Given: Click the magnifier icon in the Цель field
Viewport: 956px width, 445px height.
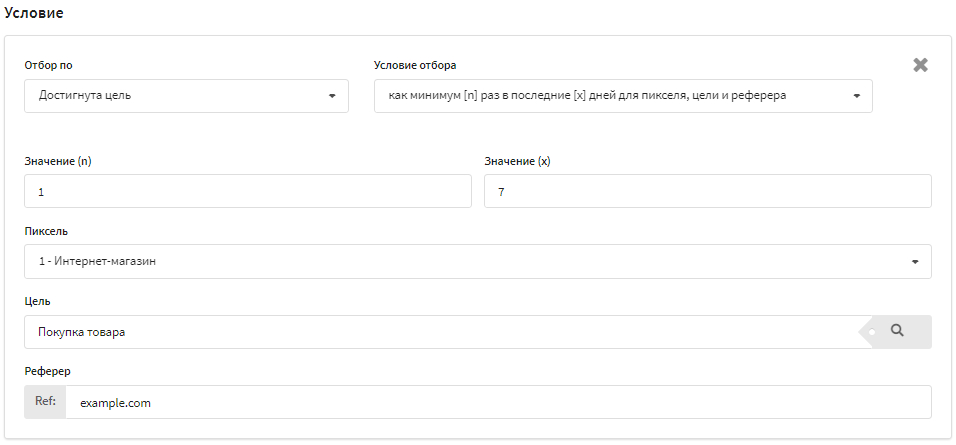Looking at the screenshot, I should tap(896, 331).
